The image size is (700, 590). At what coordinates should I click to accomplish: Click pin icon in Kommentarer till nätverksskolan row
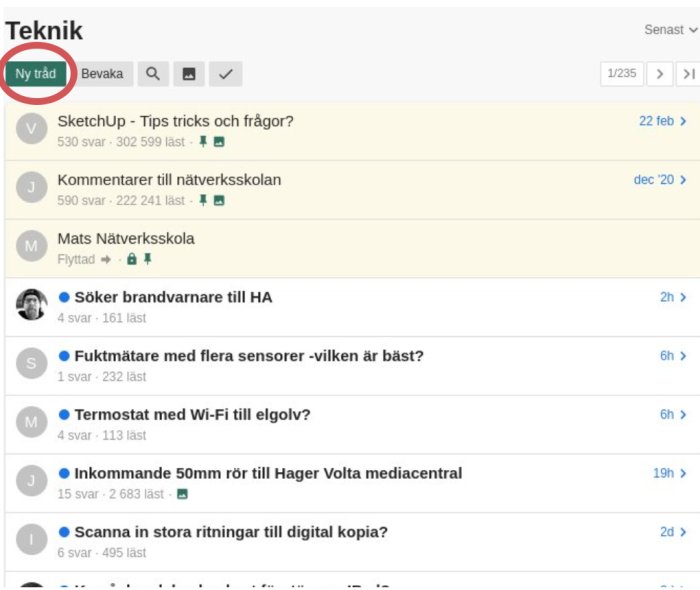click(x=203, y=200)
